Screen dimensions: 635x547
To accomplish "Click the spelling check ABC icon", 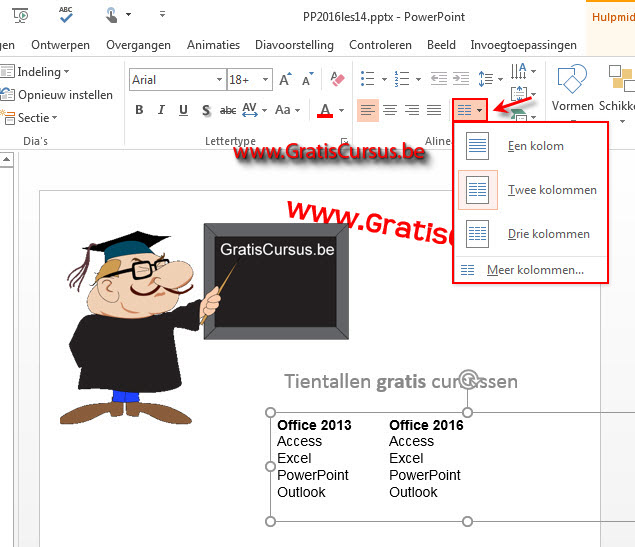I will [66, 15].
